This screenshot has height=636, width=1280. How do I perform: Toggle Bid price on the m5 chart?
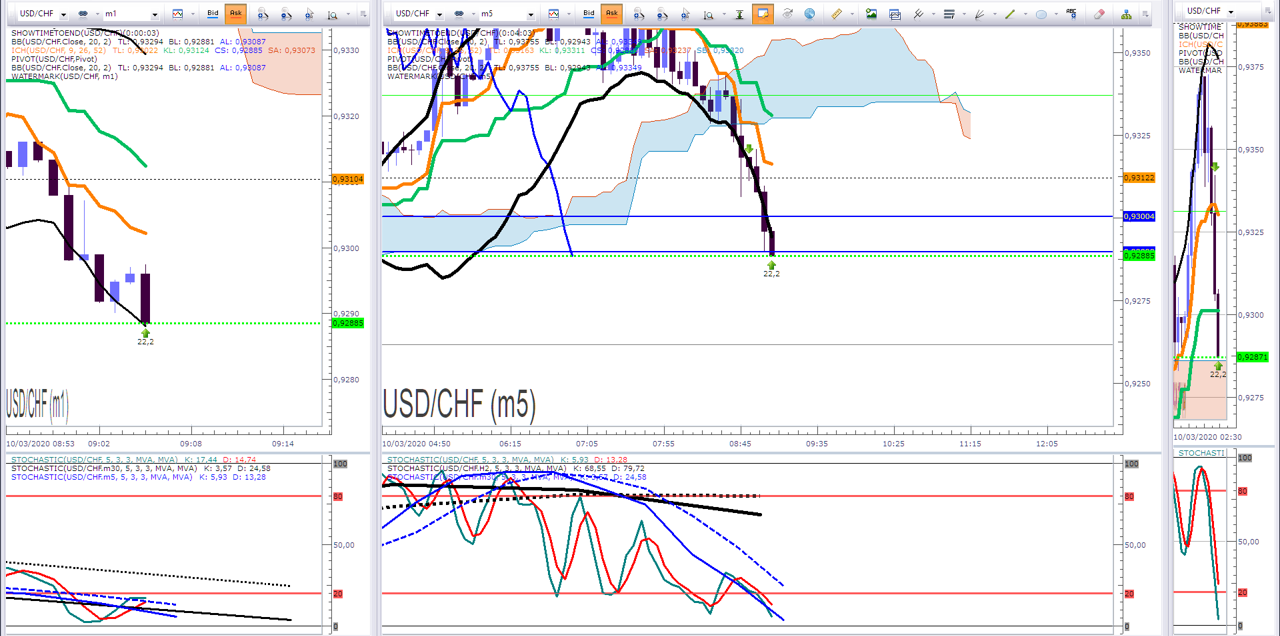pyautogui.click(x=589, y=14)
